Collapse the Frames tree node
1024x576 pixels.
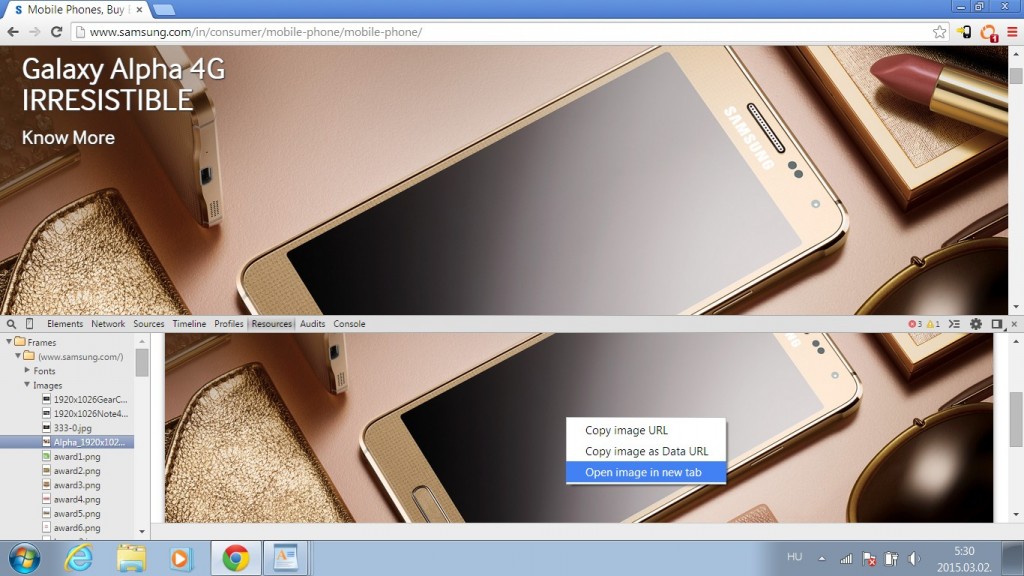(x=8, y=342)
